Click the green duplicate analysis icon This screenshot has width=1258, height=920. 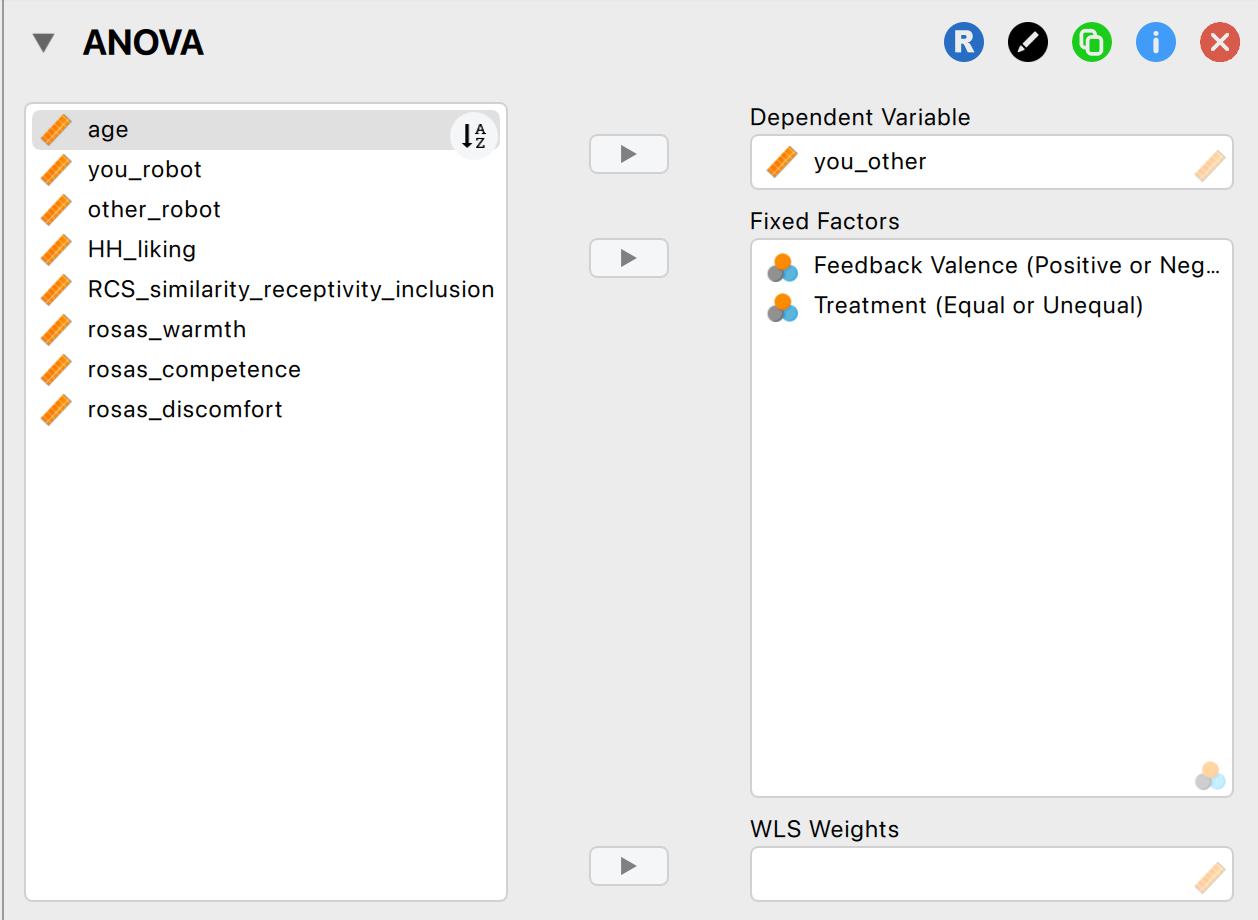(1092, 43)
